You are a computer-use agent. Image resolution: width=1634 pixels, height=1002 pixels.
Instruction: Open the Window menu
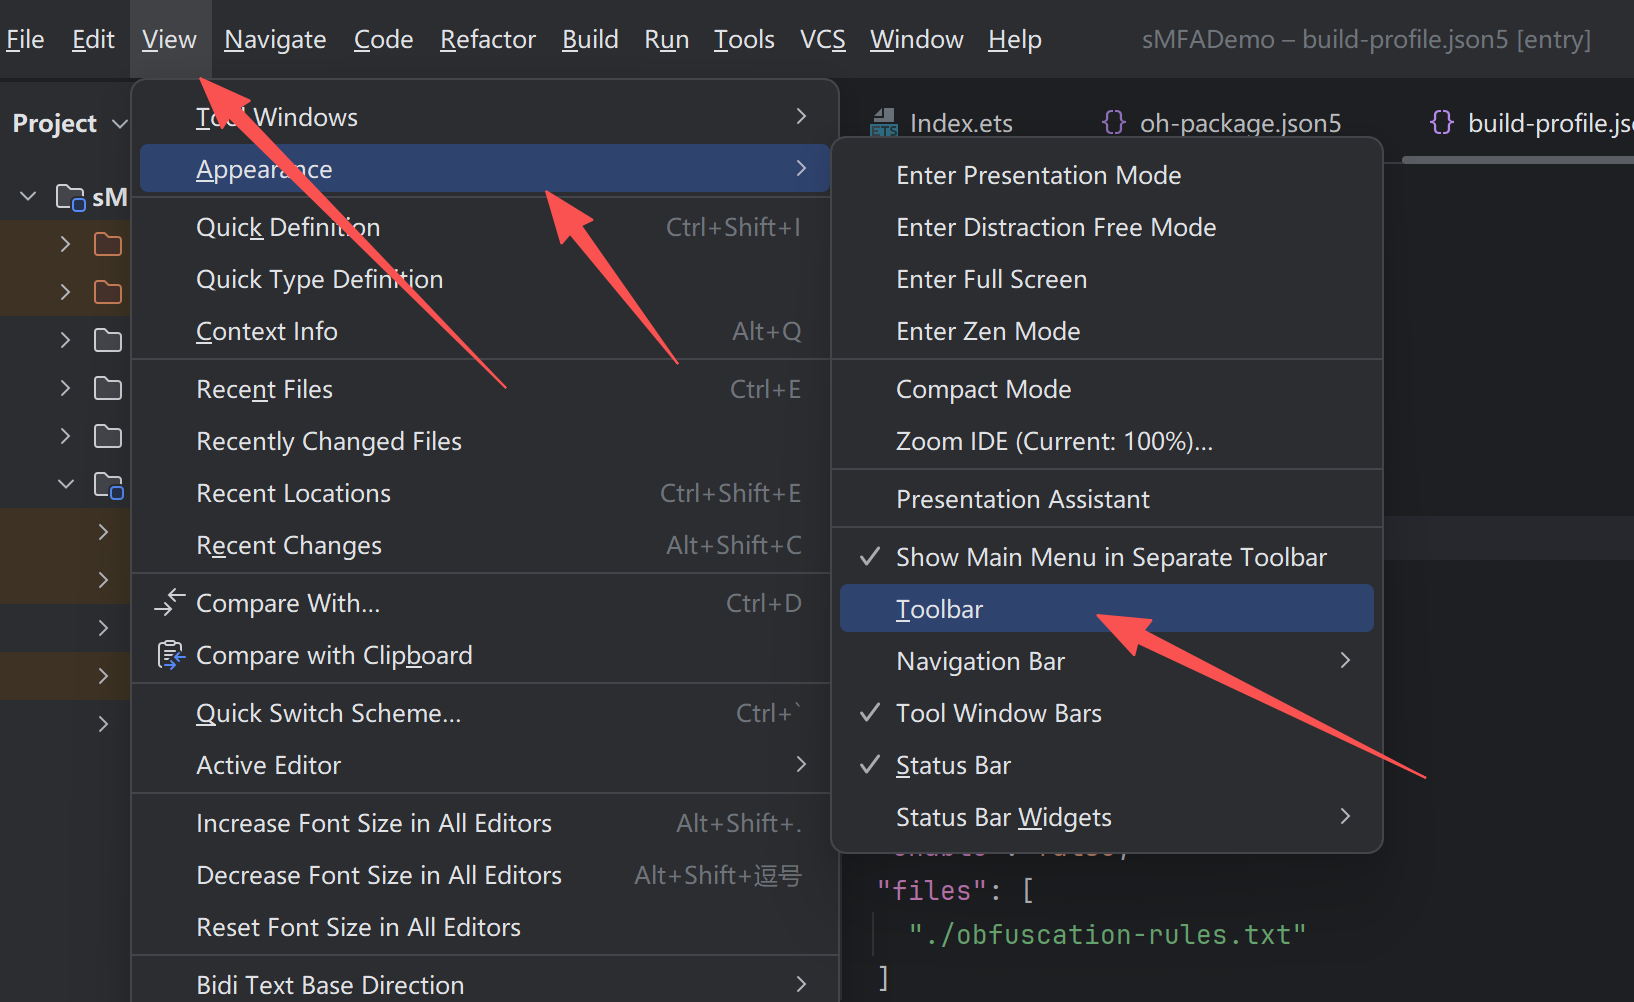click(x=916, y=39)
